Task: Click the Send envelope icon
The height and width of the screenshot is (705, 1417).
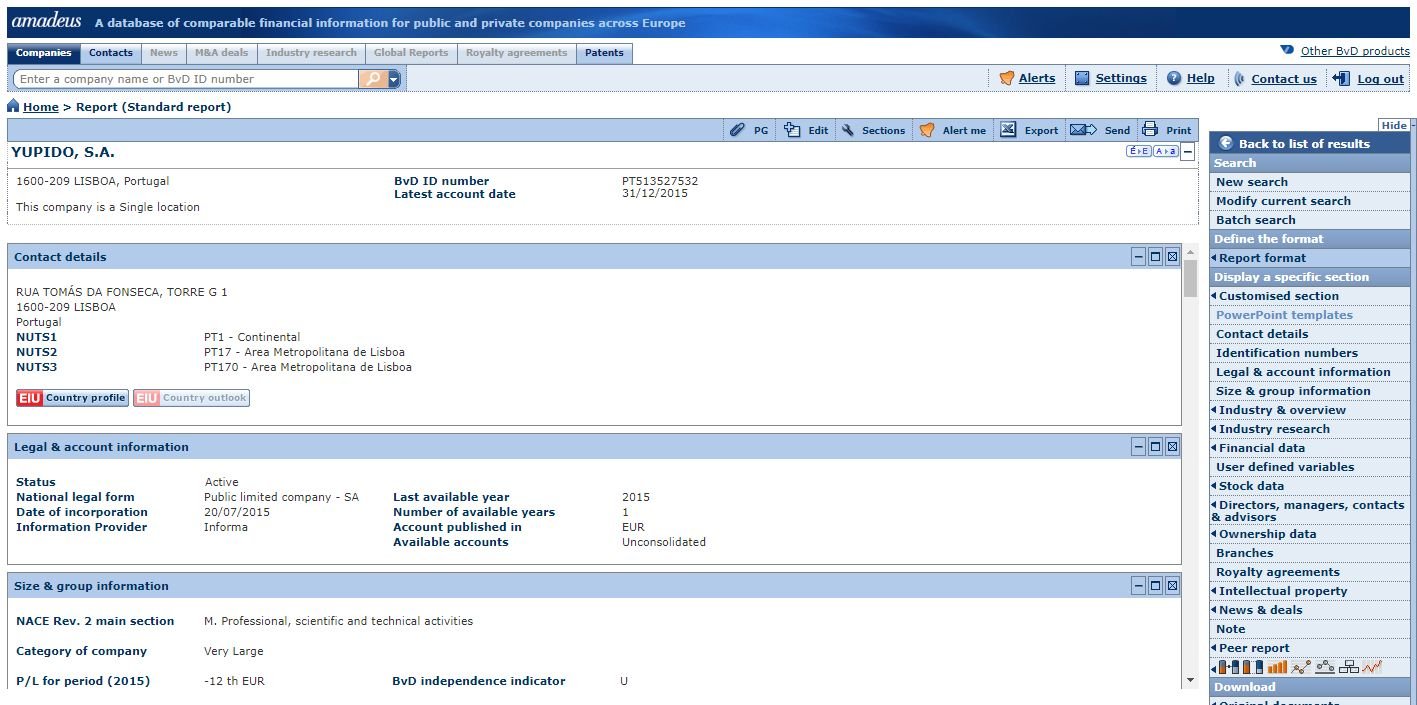Action: [1083, 130]
